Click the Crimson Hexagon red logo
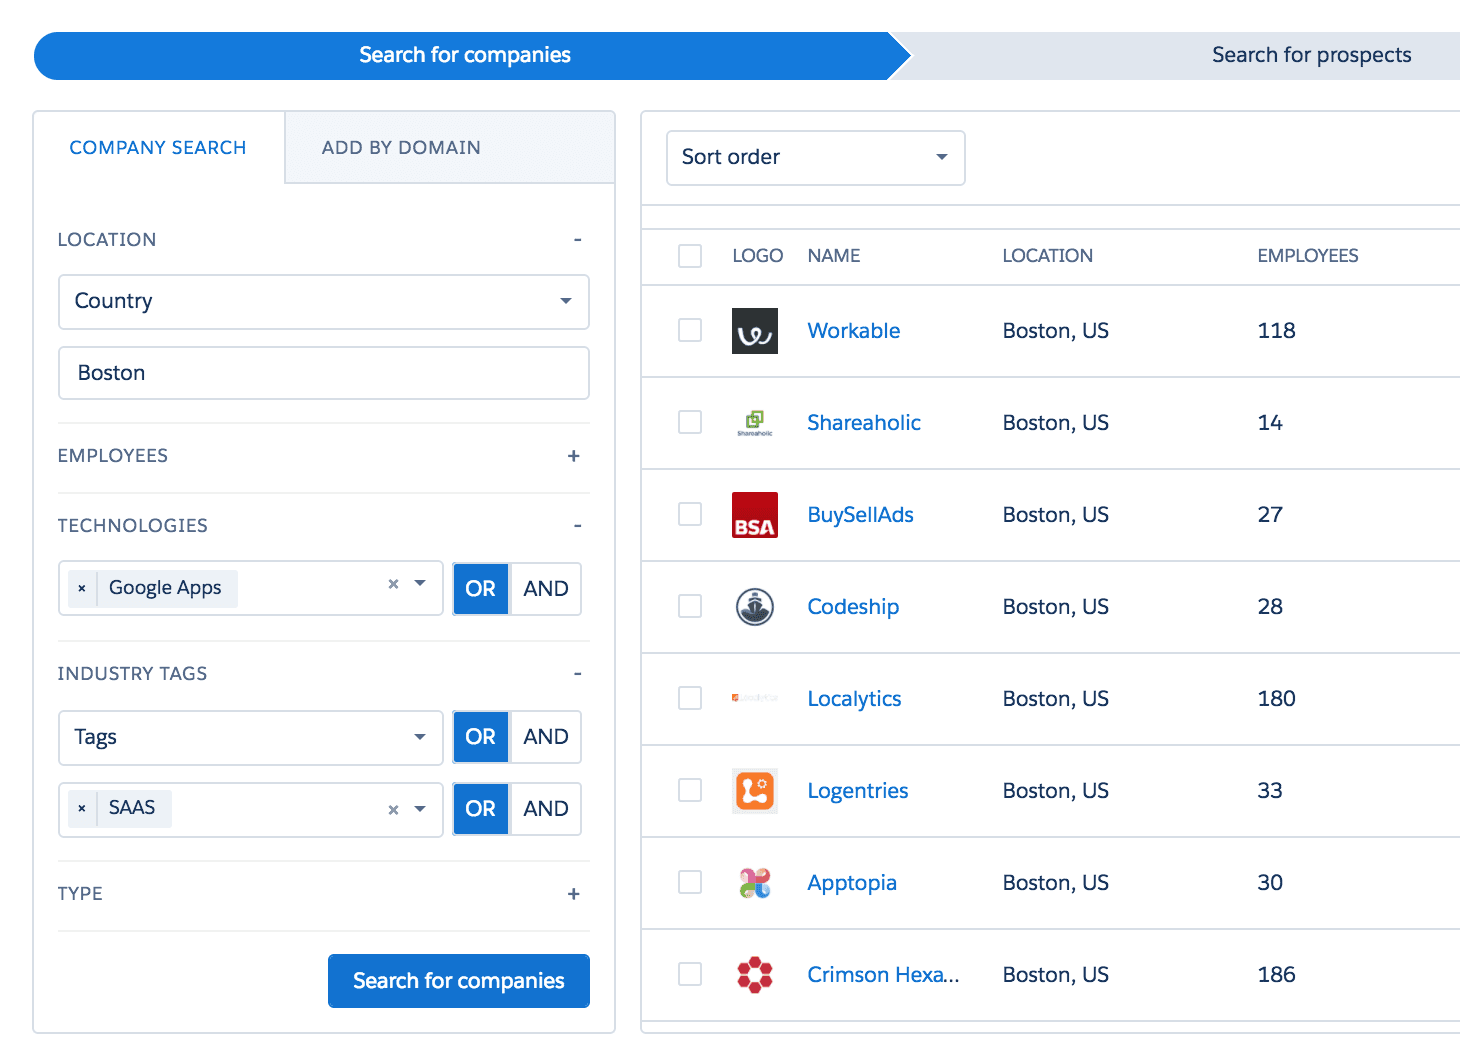Screen dimensions: 1460x1052 point(755,975)
